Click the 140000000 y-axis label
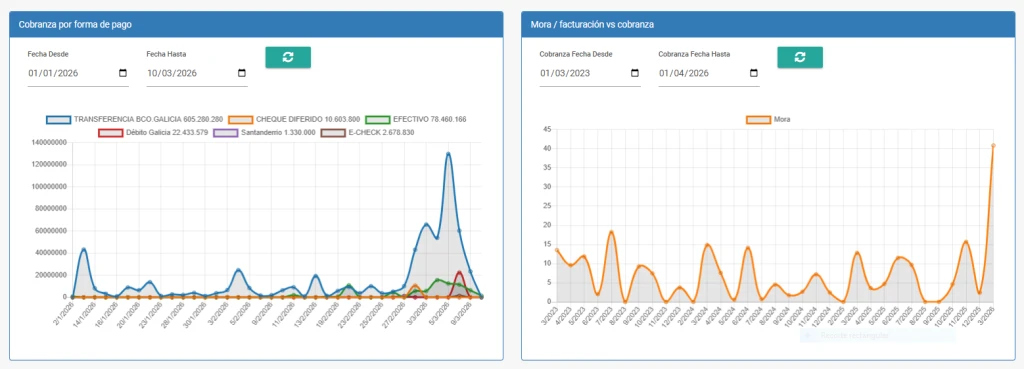The width and height of the screenshot is (1024, 369). coord(48,142)
